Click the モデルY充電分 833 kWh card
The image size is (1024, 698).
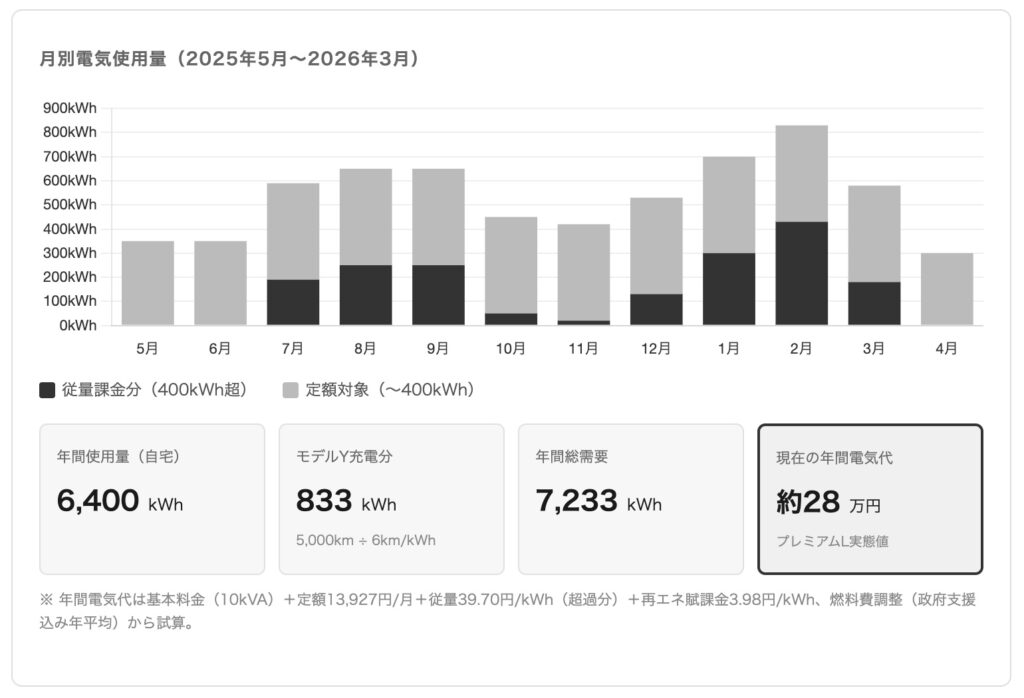(391, 499)
